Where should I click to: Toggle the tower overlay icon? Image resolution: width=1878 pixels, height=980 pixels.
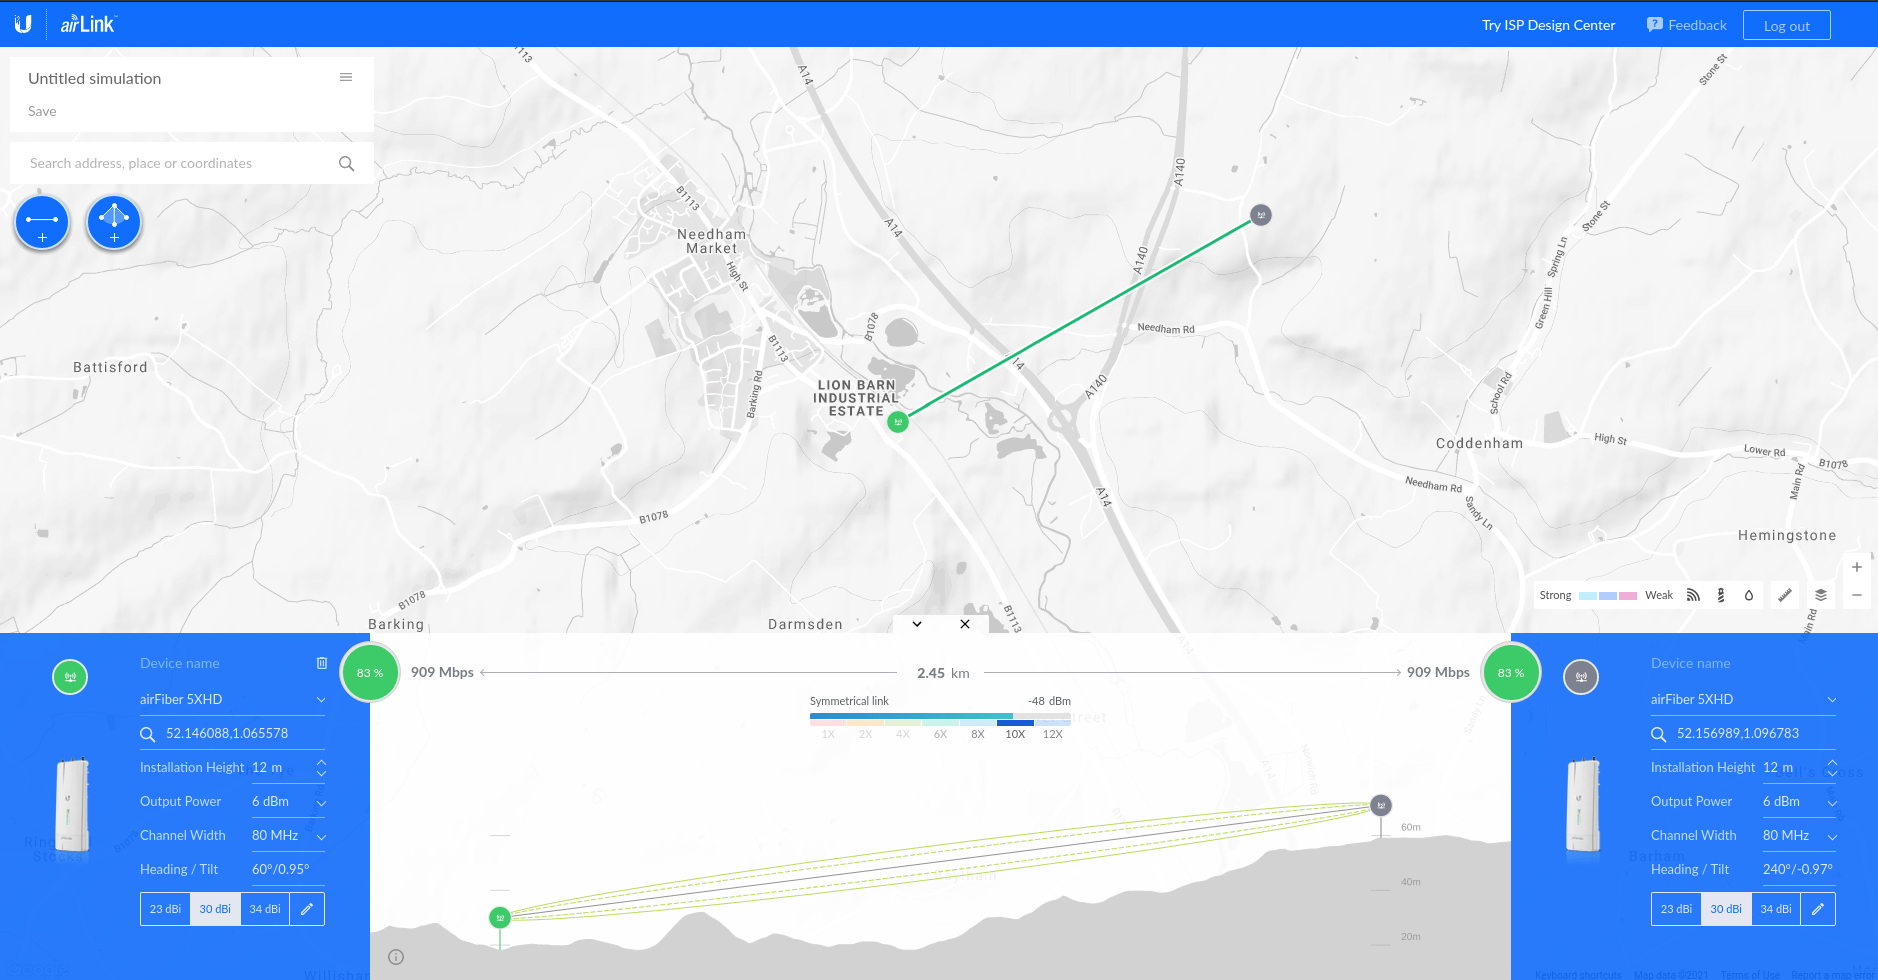1721,595
